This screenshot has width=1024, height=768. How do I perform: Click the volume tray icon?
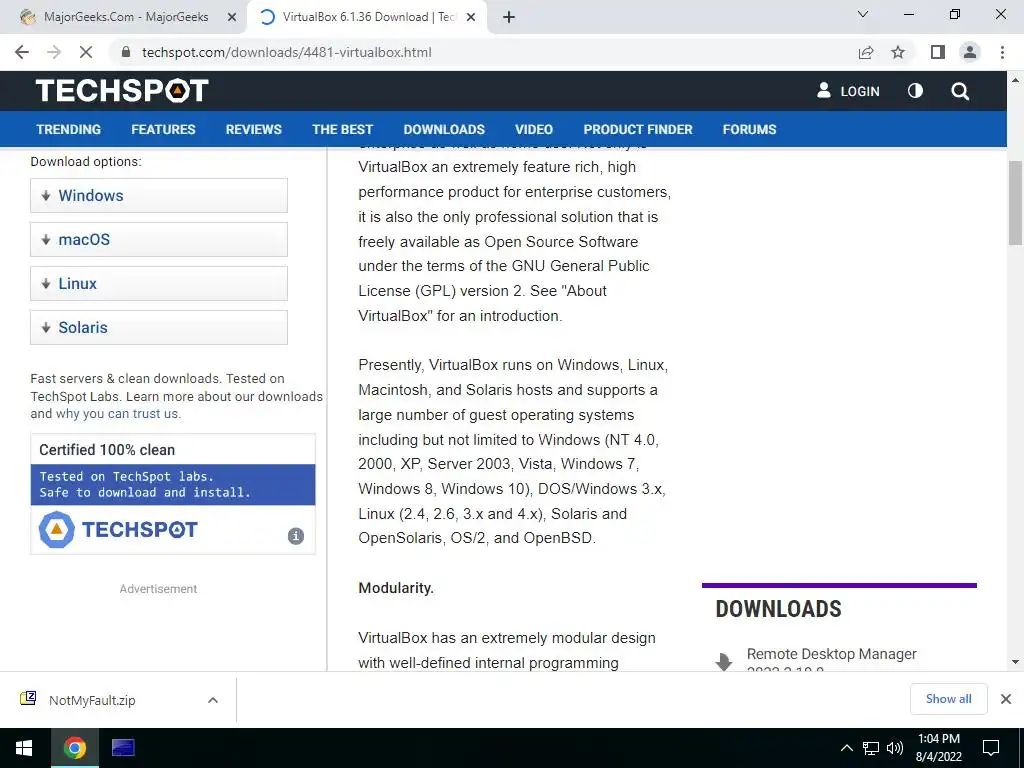click(x=895, y=748)
